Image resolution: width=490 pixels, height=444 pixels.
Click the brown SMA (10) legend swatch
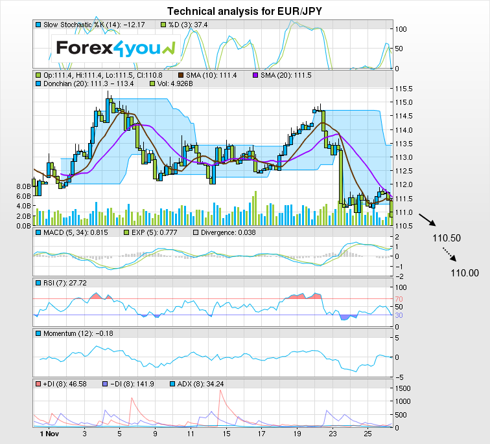[181, 75]
